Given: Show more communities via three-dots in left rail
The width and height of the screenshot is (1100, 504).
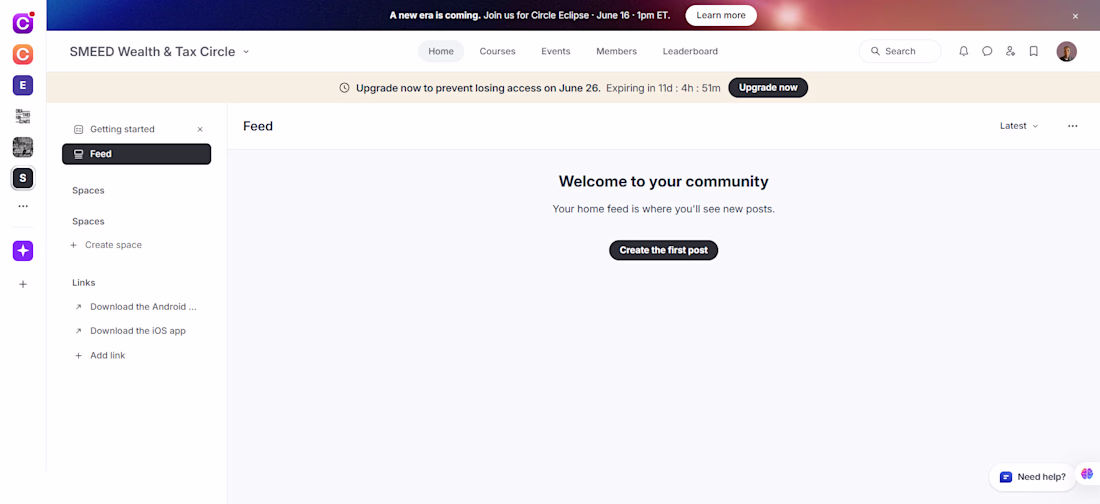Looking at the screenshot, I should [23, 206].
